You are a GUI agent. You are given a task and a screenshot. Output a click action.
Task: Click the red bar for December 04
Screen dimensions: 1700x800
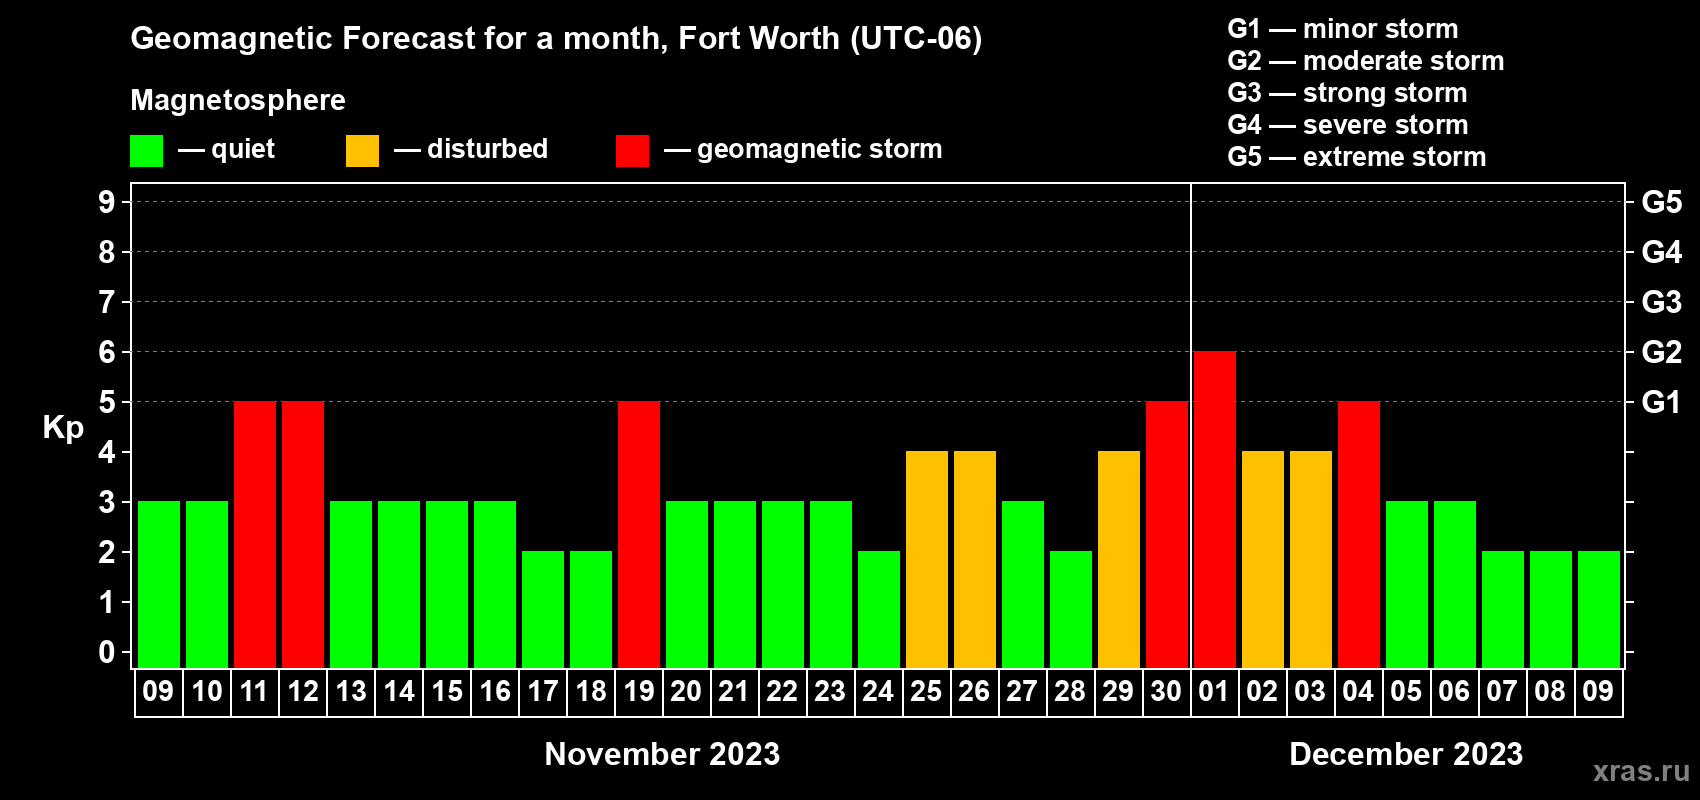1359,534
